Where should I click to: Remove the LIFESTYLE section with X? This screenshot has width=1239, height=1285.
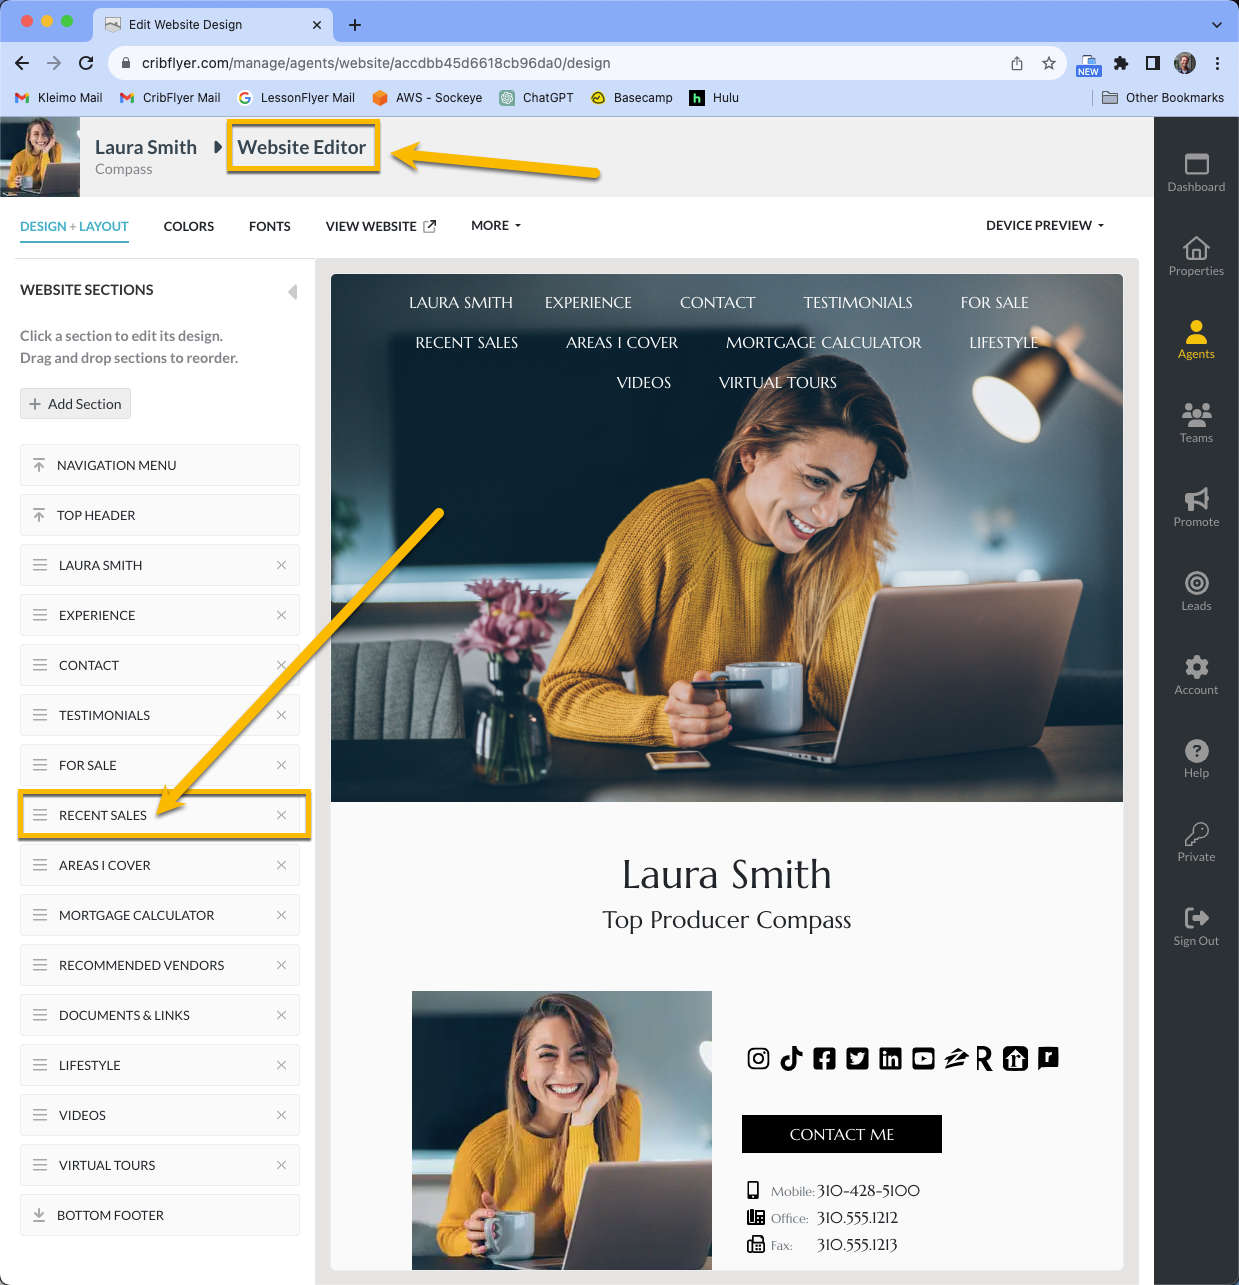click(281, 1065)
